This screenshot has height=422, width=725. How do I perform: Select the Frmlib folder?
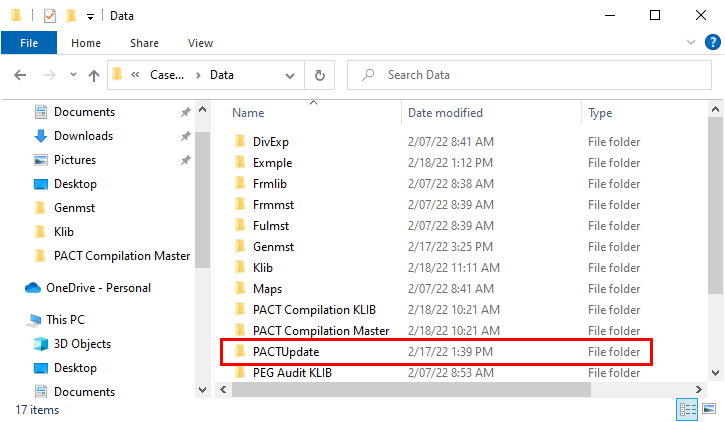pyautogui.click(x=270, y=184)
